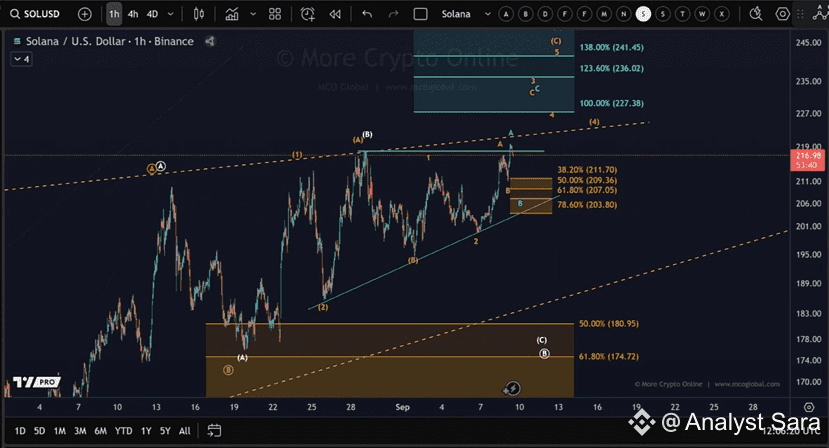Open the go-to-date calendar icon
The width and height of the screenshot is (829, 448).
pos(214,431)
